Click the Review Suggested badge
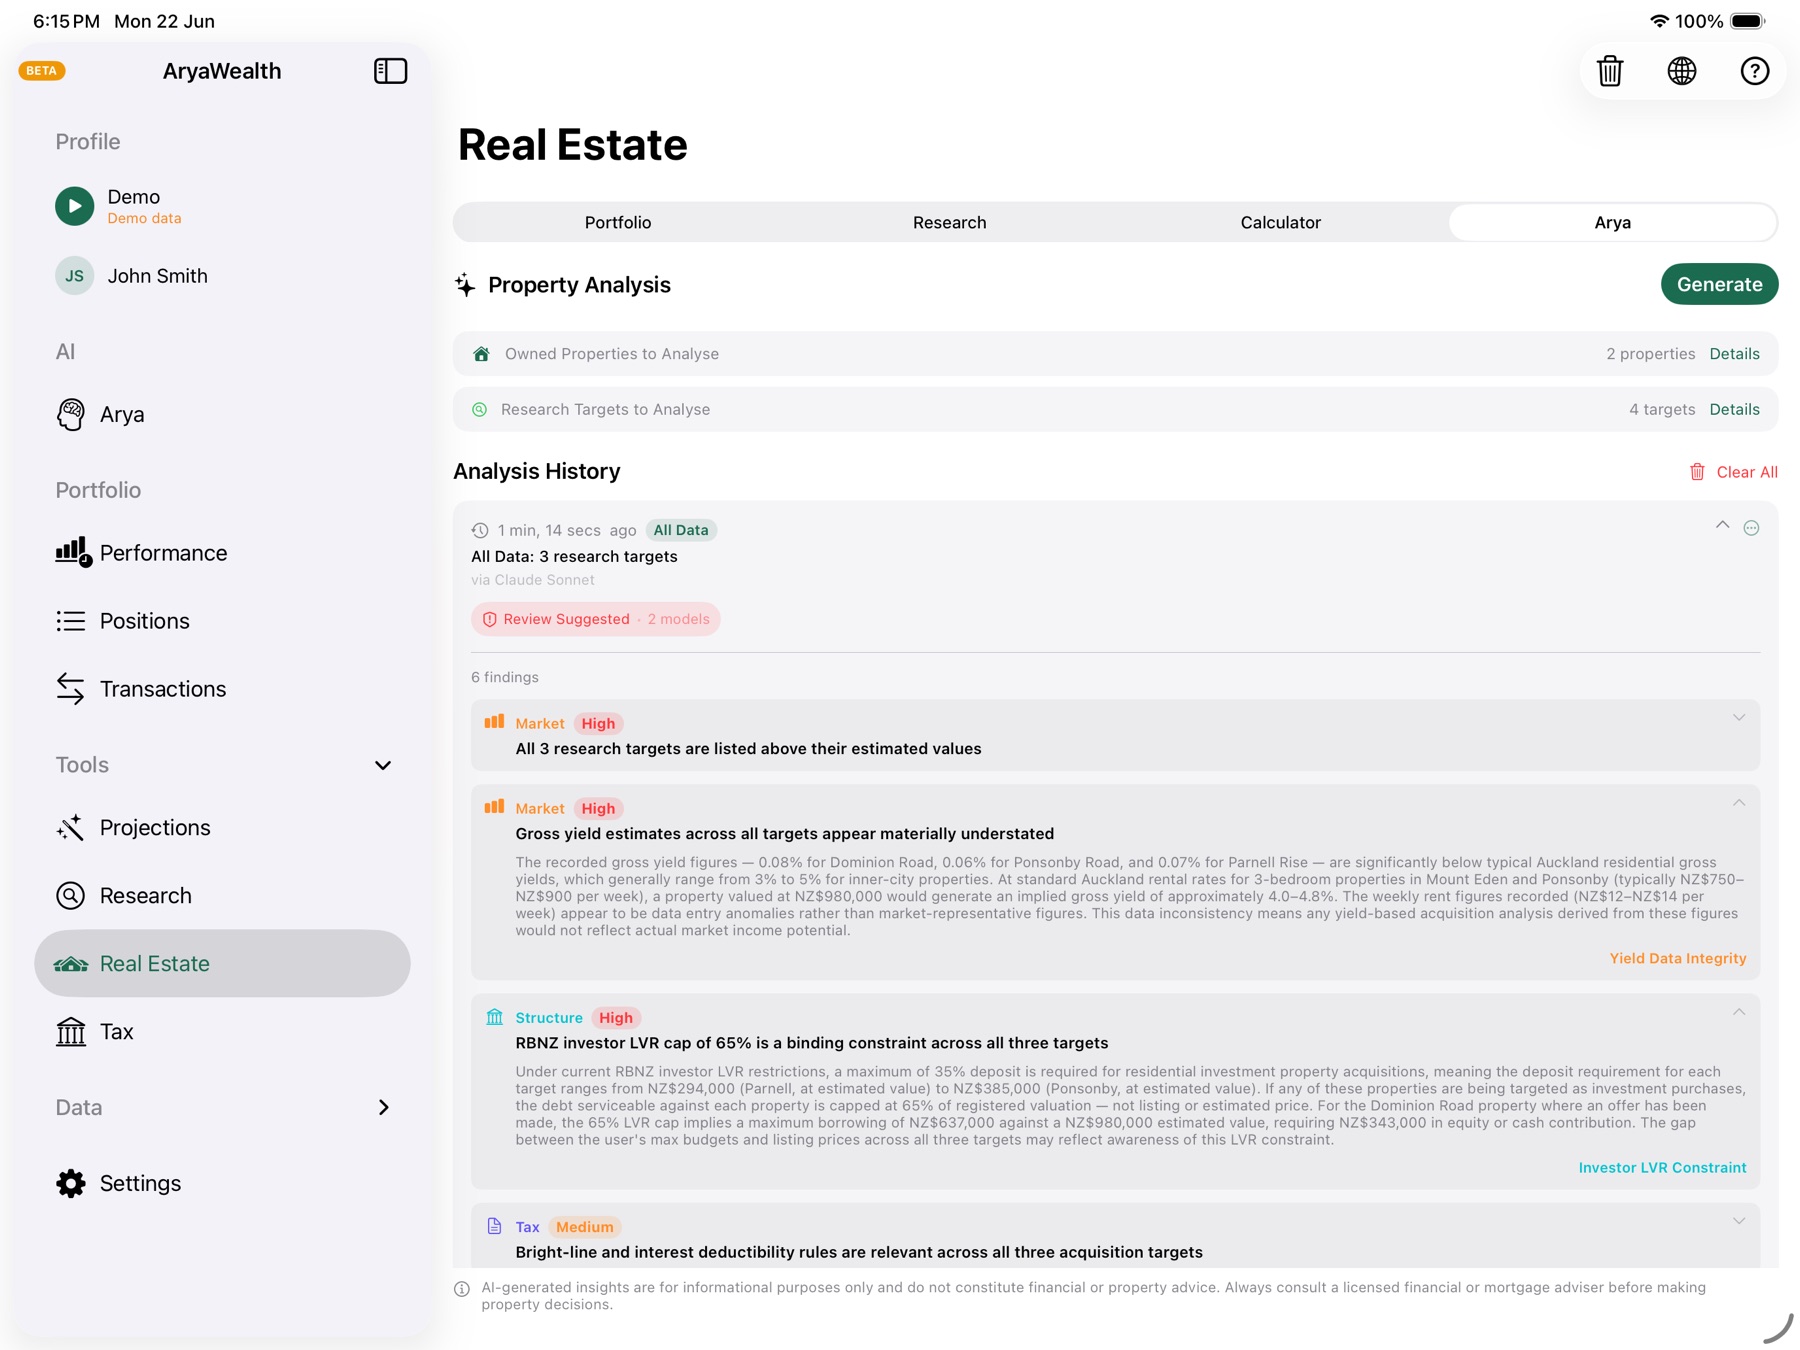The image size is (1800, 1350). click(595, 619)
